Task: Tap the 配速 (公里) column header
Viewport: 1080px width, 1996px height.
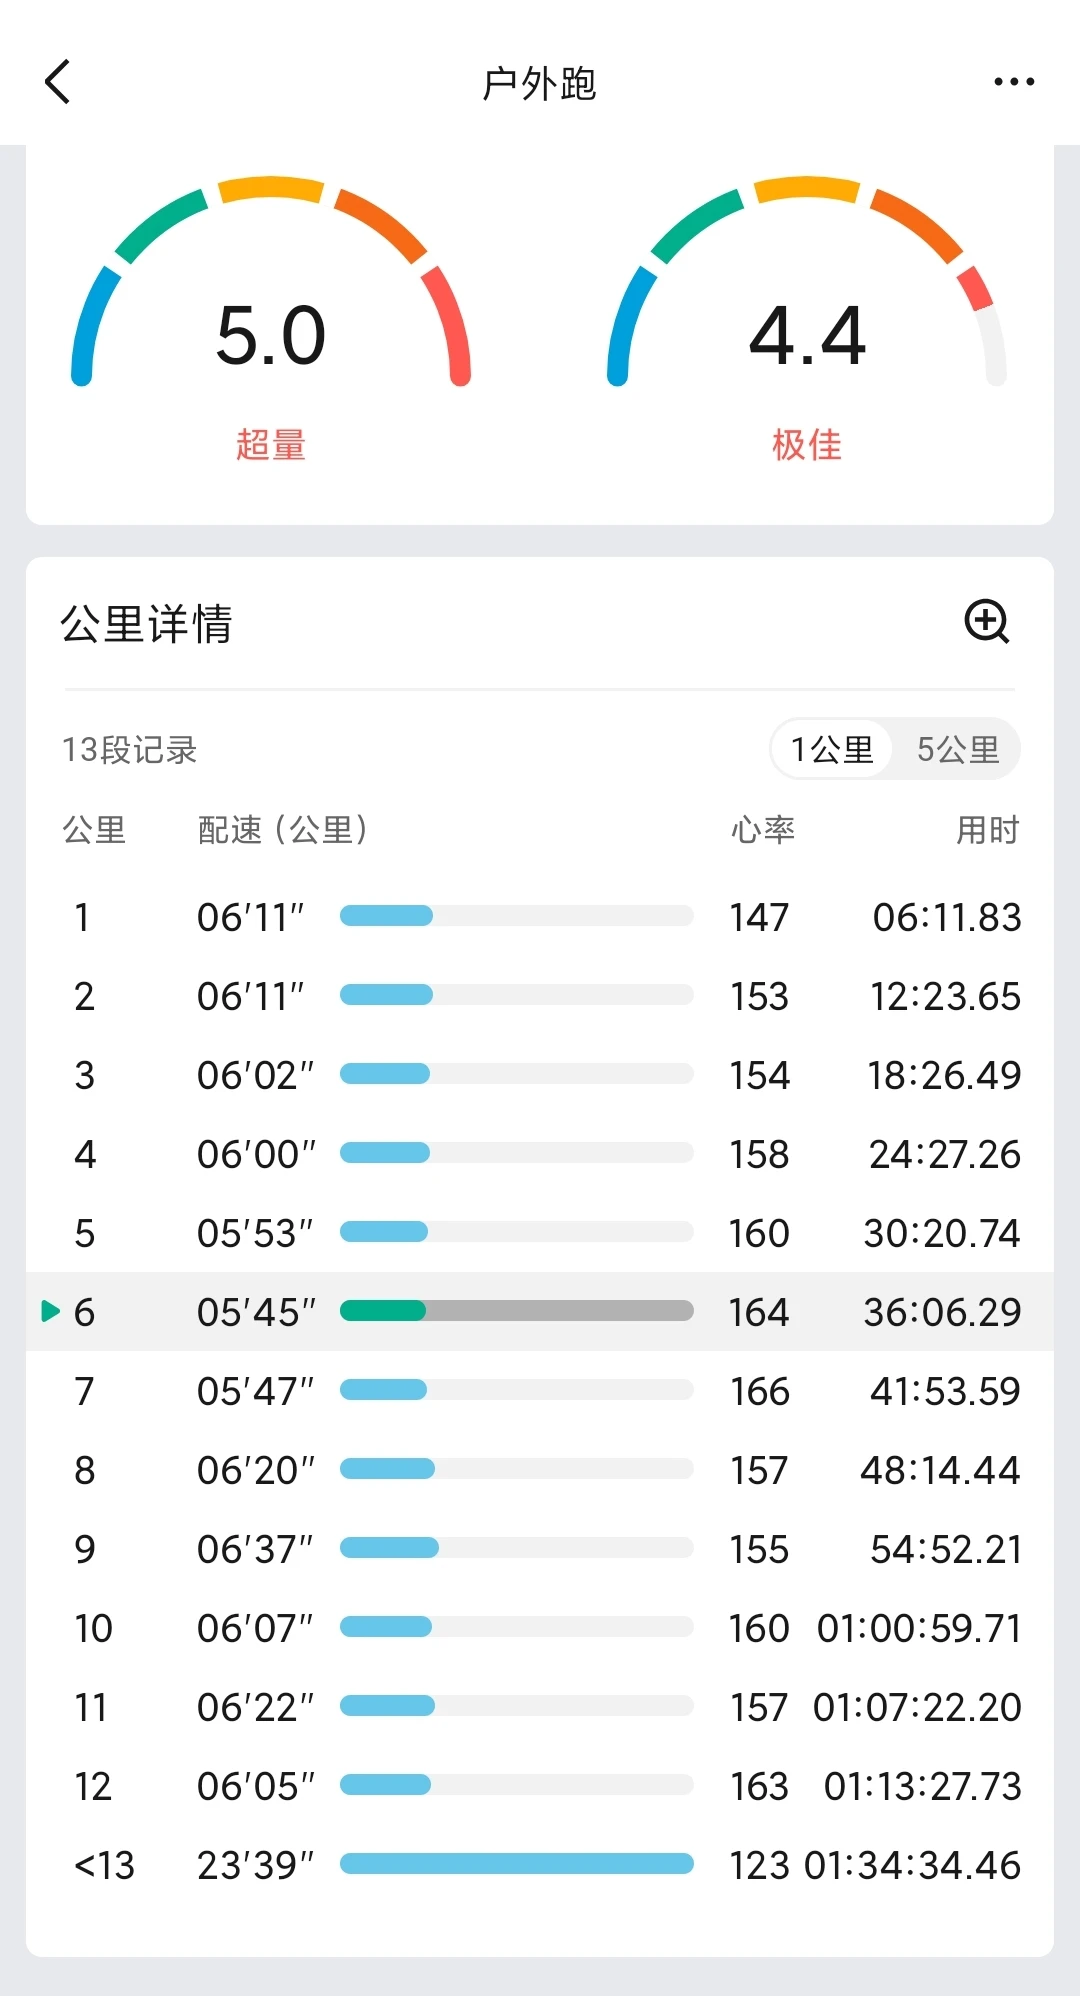Action: 283,830
